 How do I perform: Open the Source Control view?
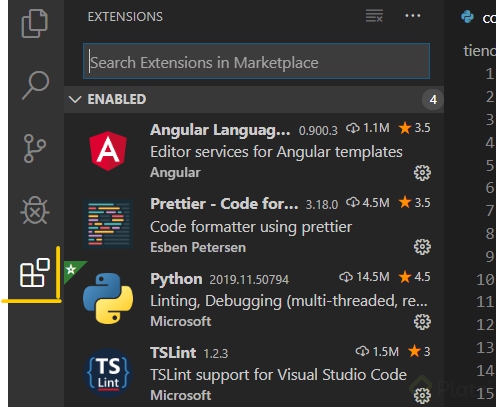(x=35, y=148)
